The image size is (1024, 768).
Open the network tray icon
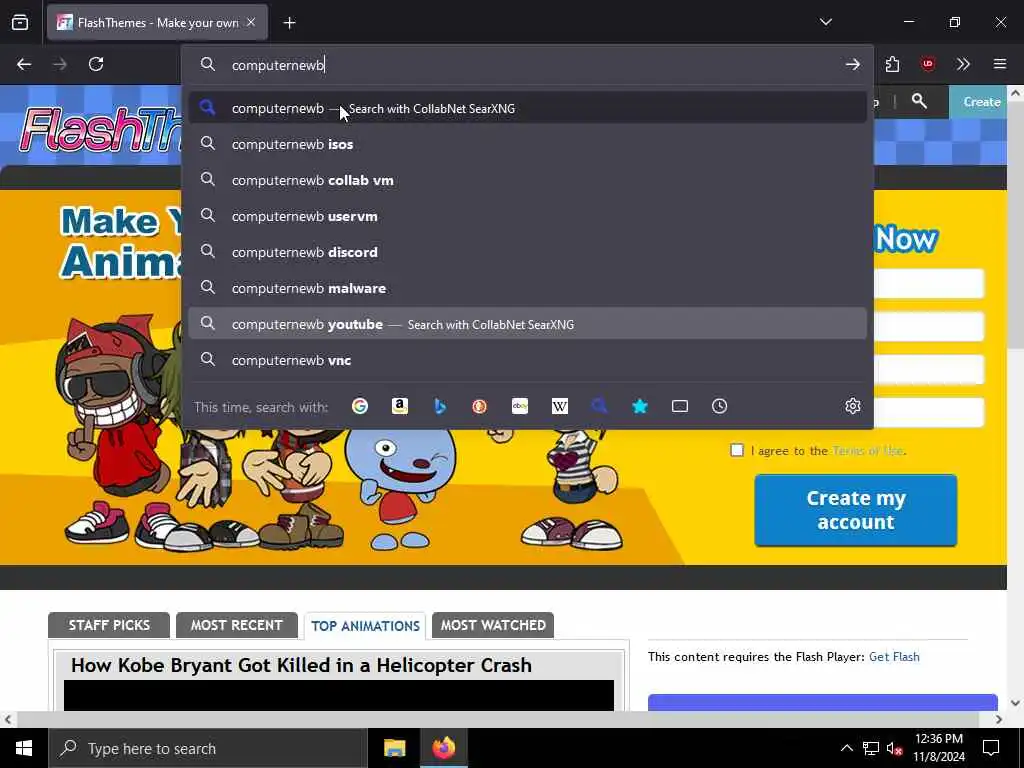pyautogui.click(x=871, y=748)
